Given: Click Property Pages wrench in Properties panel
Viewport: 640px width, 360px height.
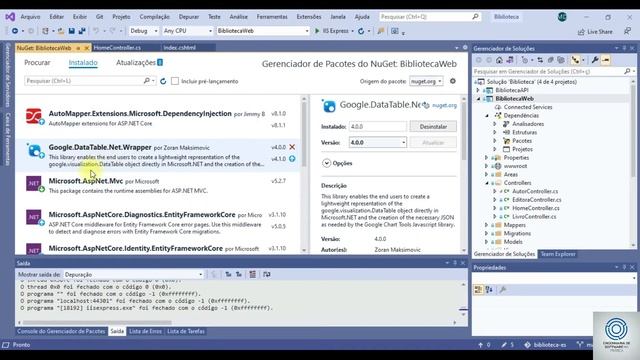Looking at the screenshot, I should pos(503,290).
